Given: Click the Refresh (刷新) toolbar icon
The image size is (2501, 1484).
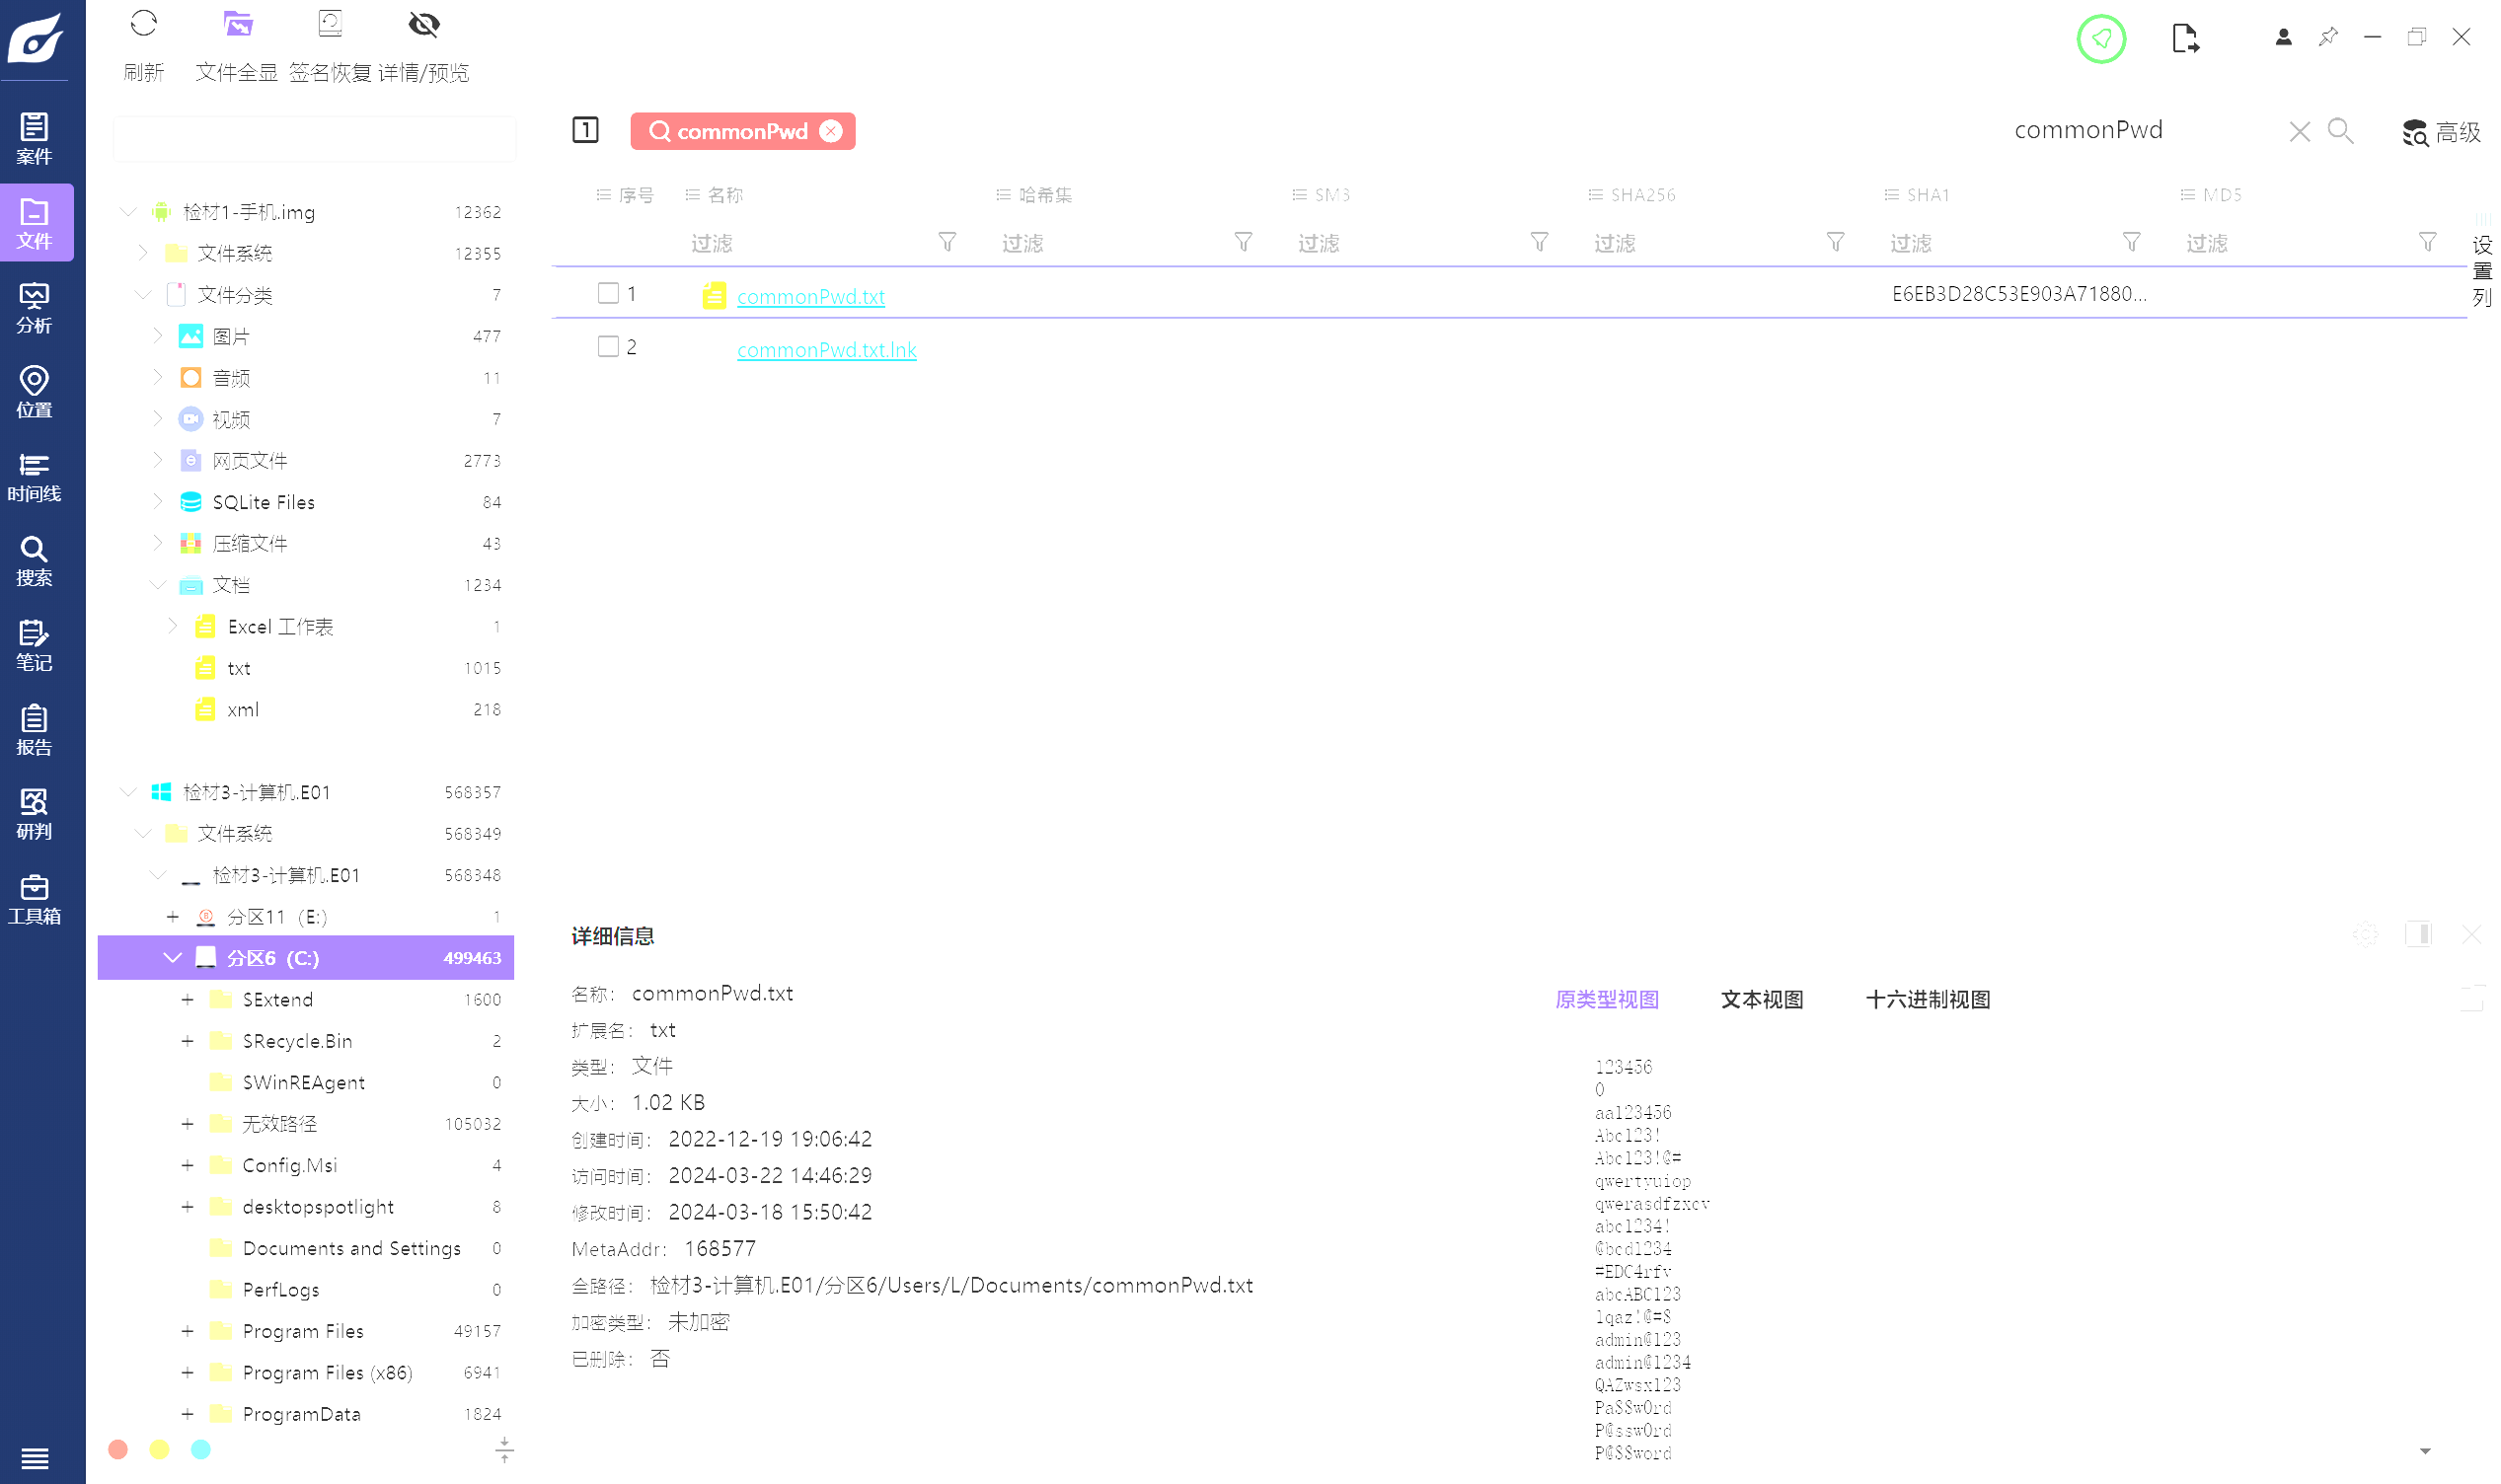Looking at the screenshot, I should [x=143, y=24].
